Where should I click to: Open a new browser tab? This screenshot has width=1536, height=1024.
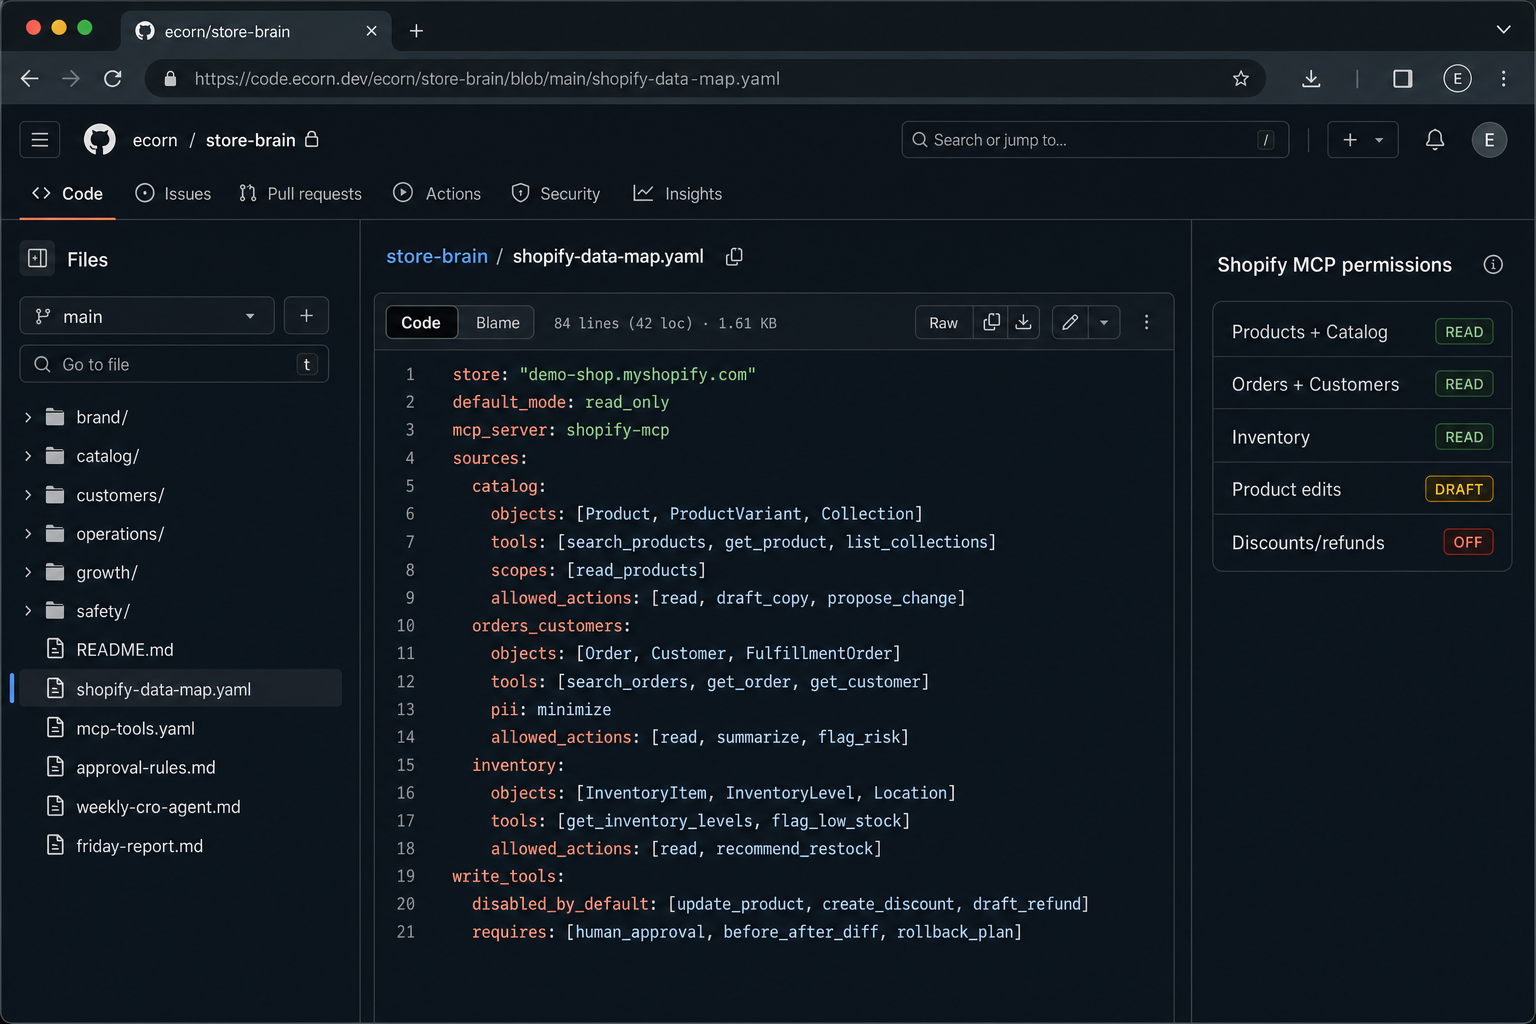coord(416,31)
